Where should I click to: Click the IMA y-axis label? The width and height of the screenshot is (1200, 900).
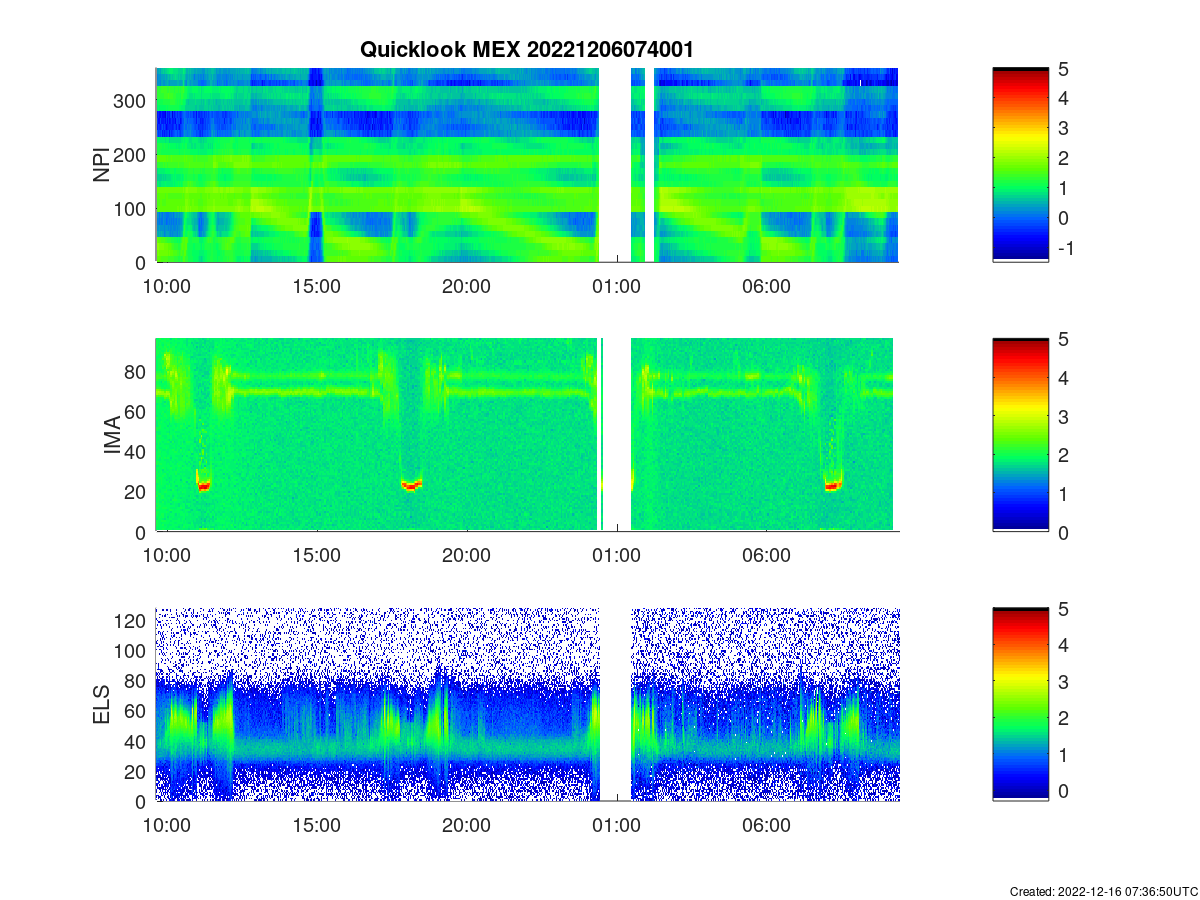(x=111, y=436)
